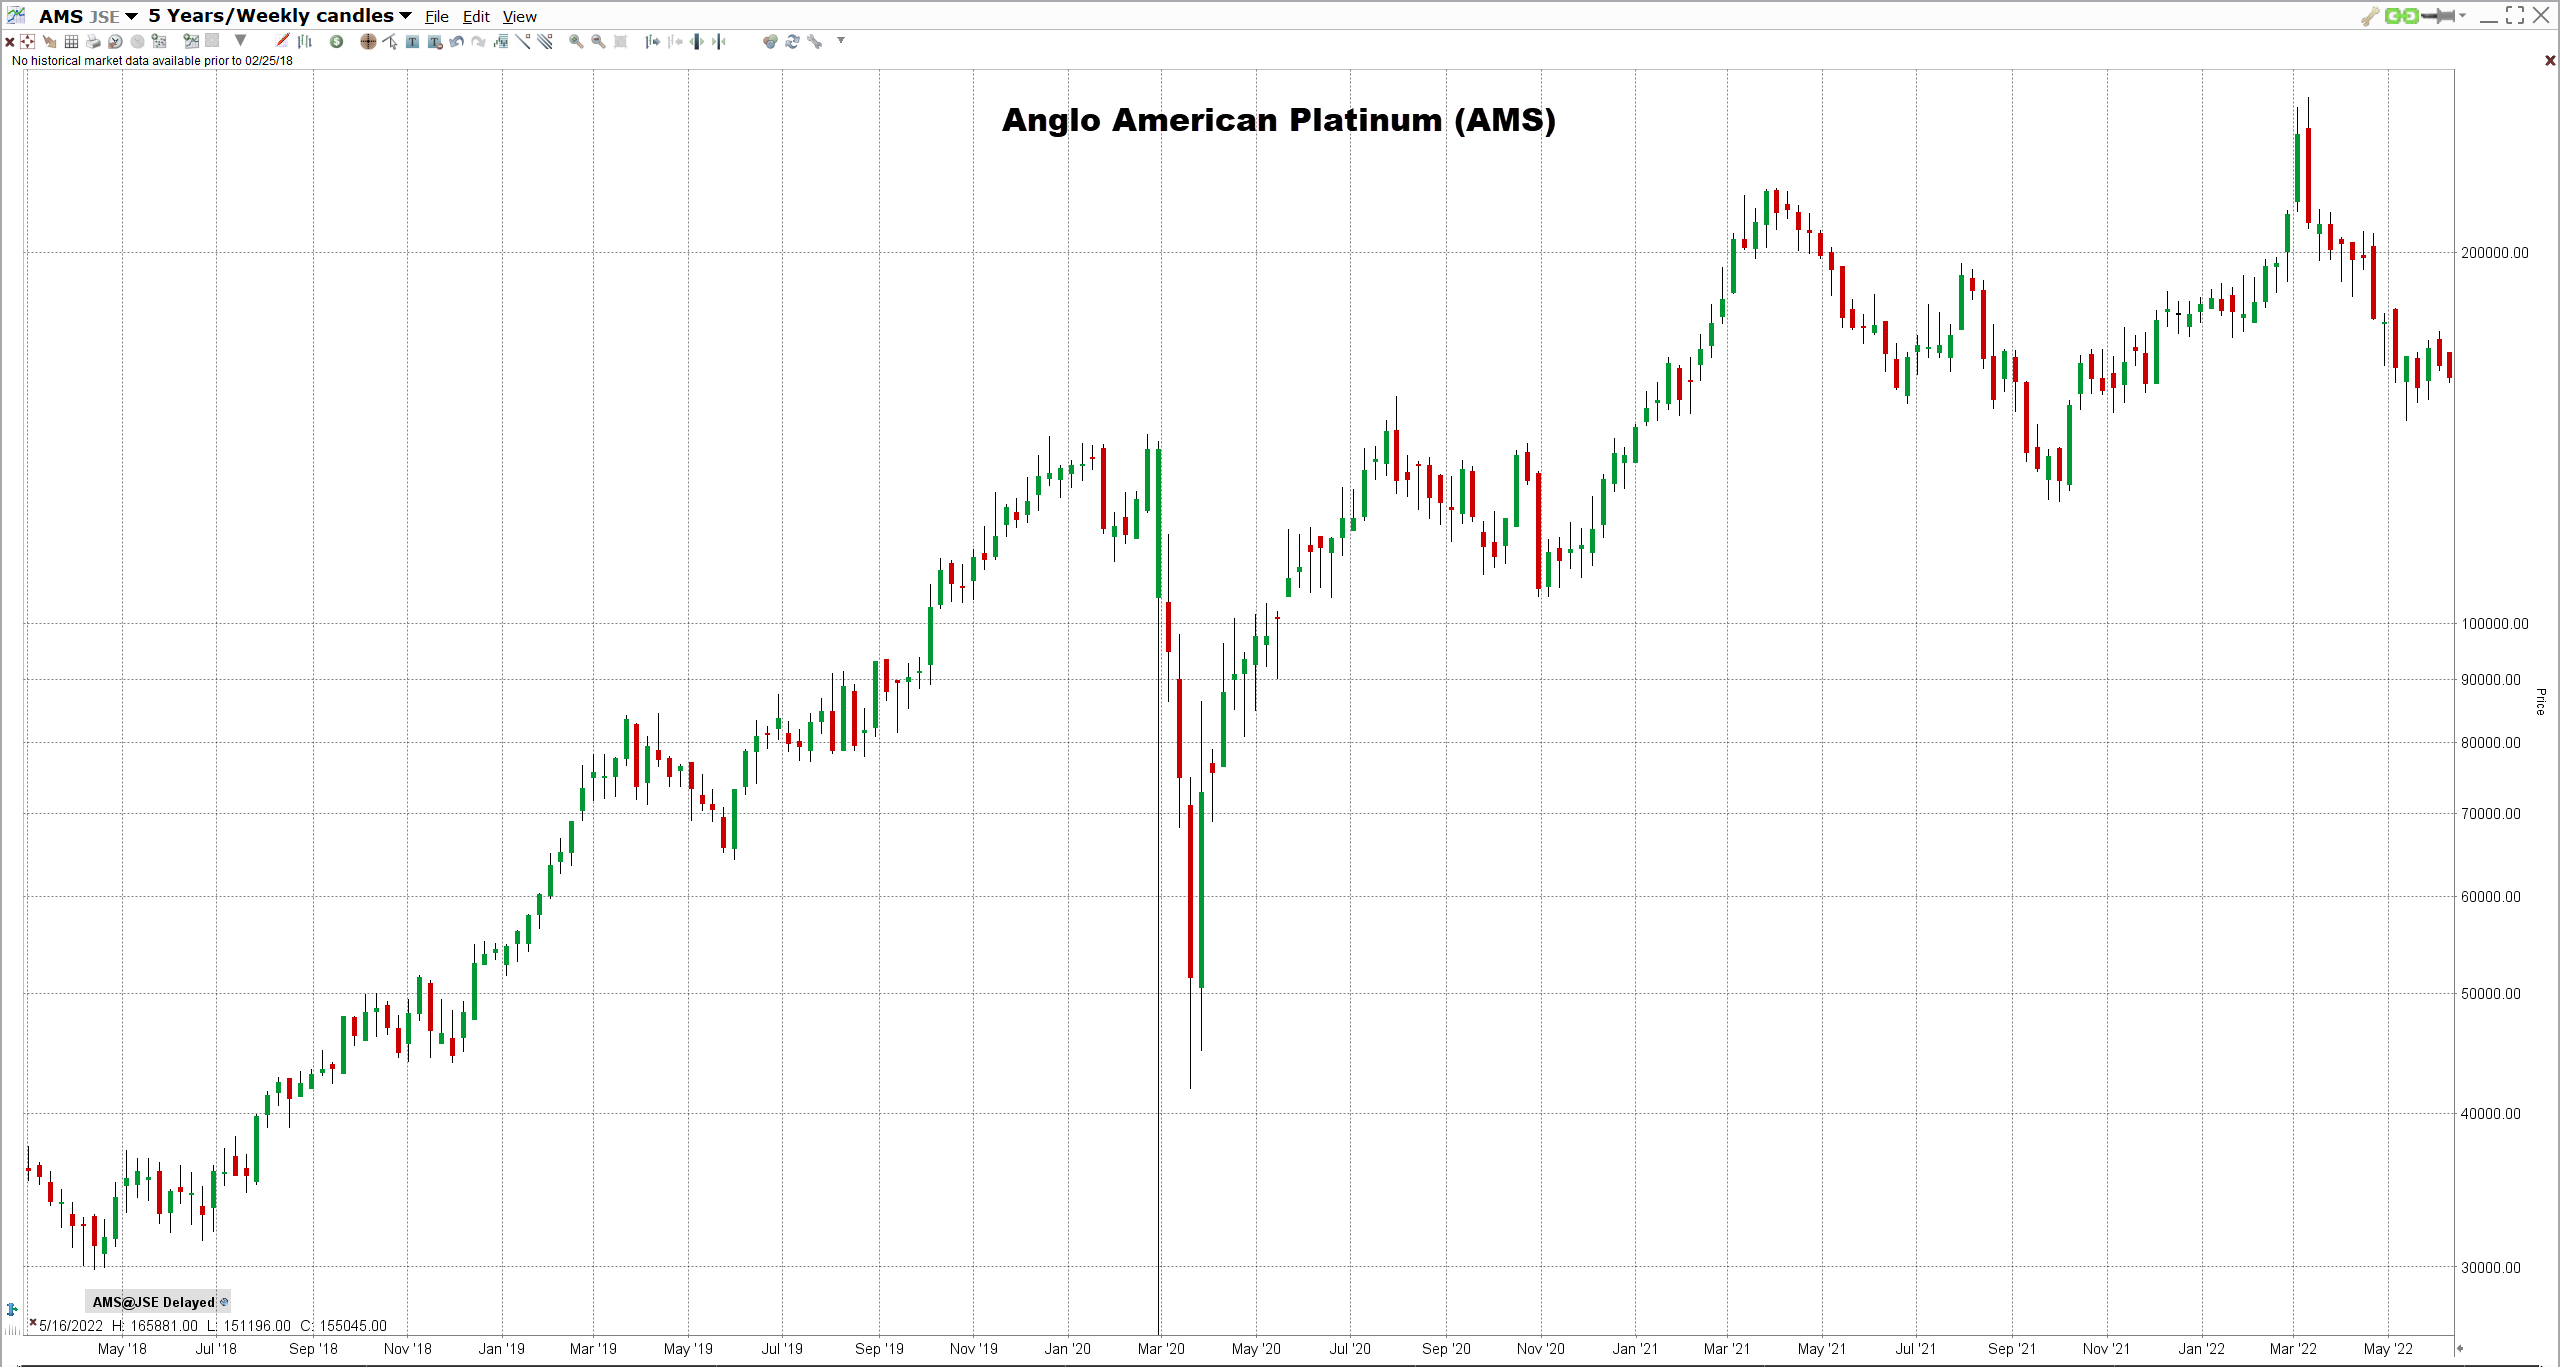Select the remove text label tool
Image resolution: width=2560 pixels, height=1367 pixels.
tap(434, 41)
